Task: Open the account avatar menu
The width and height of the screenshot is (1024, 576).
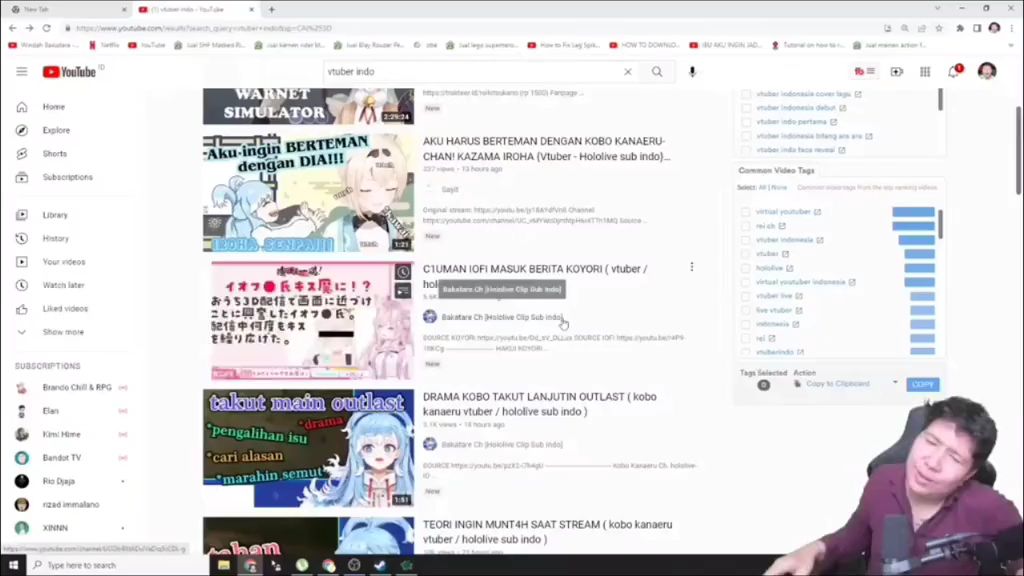Action: 987,71
